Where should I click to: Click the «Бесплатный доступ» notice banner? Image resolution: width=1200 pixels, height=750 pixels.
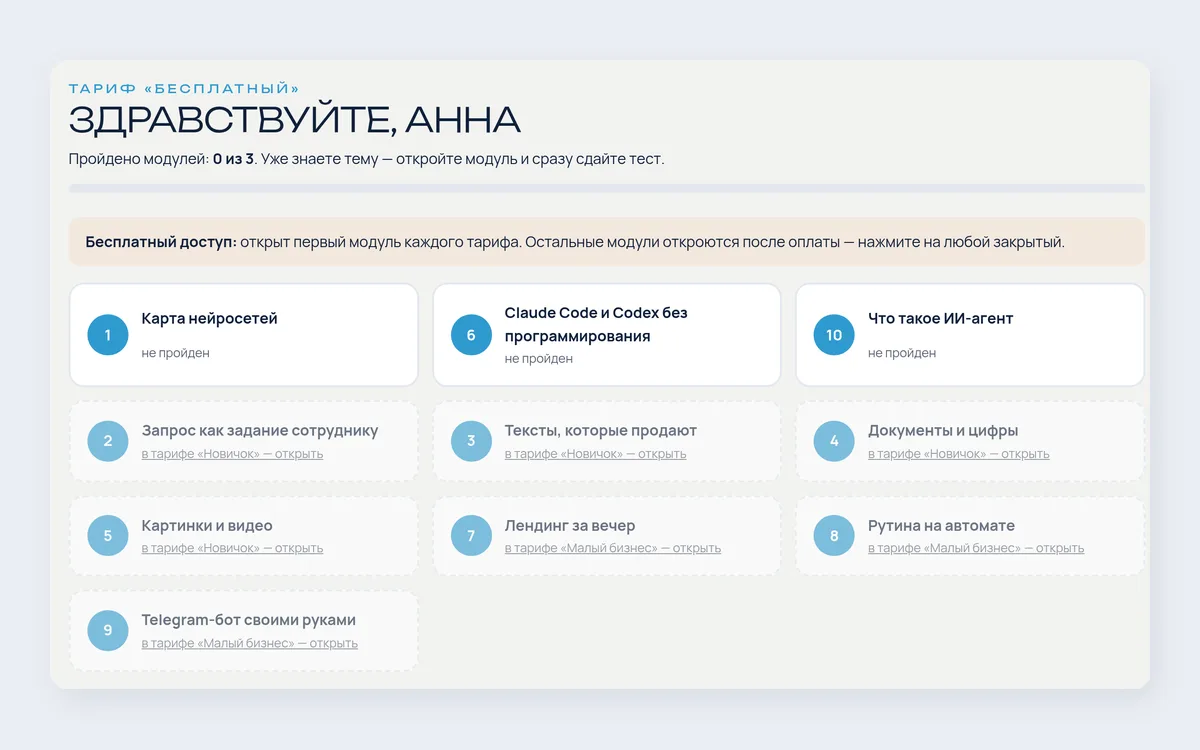(x=607, y=242)
